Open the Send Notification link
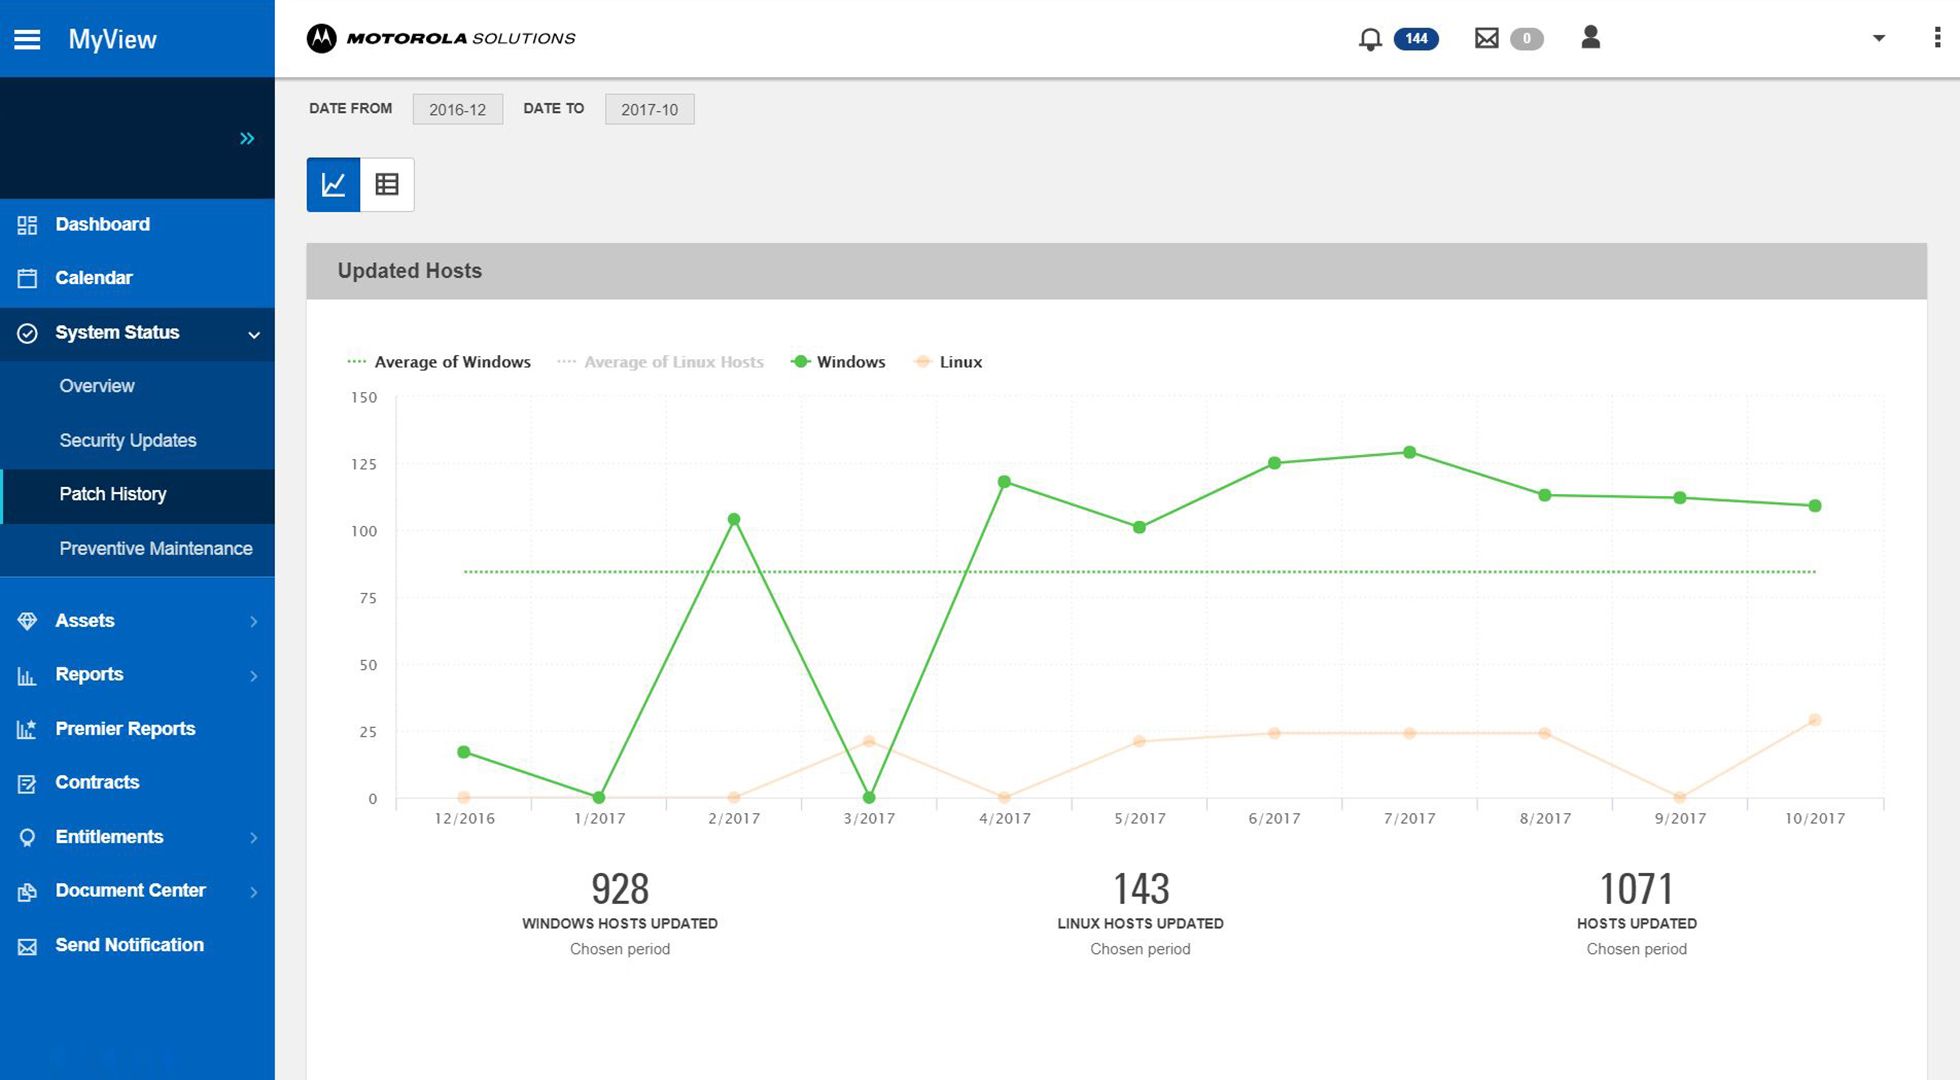The width and height of the screenshot is (1960, 1080). coord(129,945)
